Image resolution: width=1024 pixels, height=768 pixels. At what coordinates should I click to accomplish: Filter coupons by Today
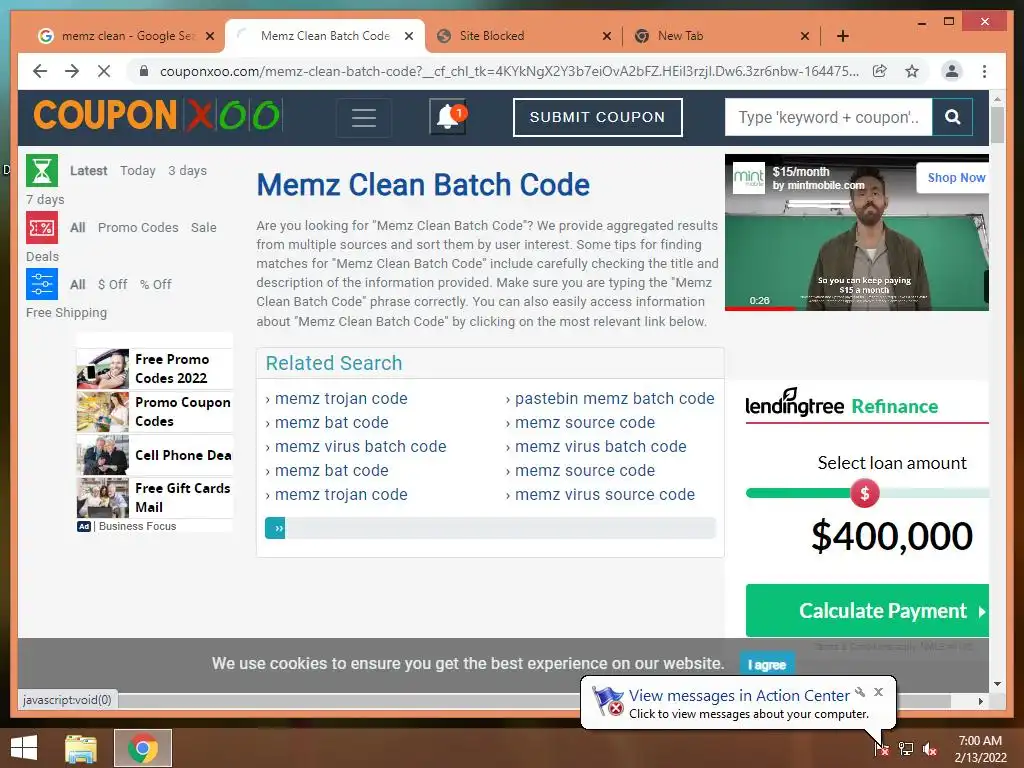click(138, 170)
